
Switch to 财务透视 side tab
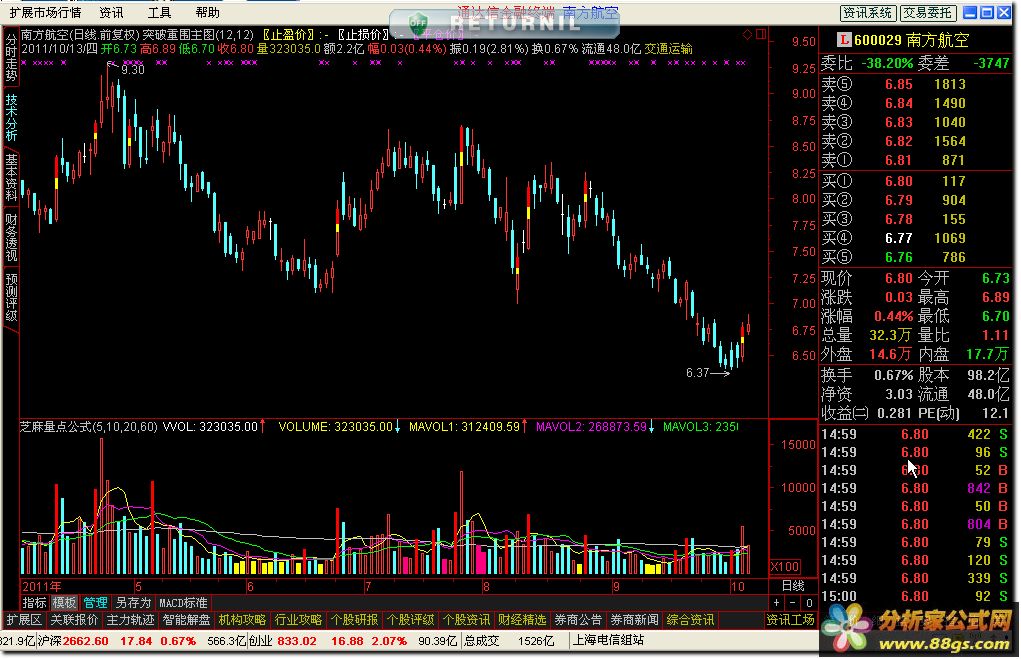pyautogui.click(x=11, y=236)
